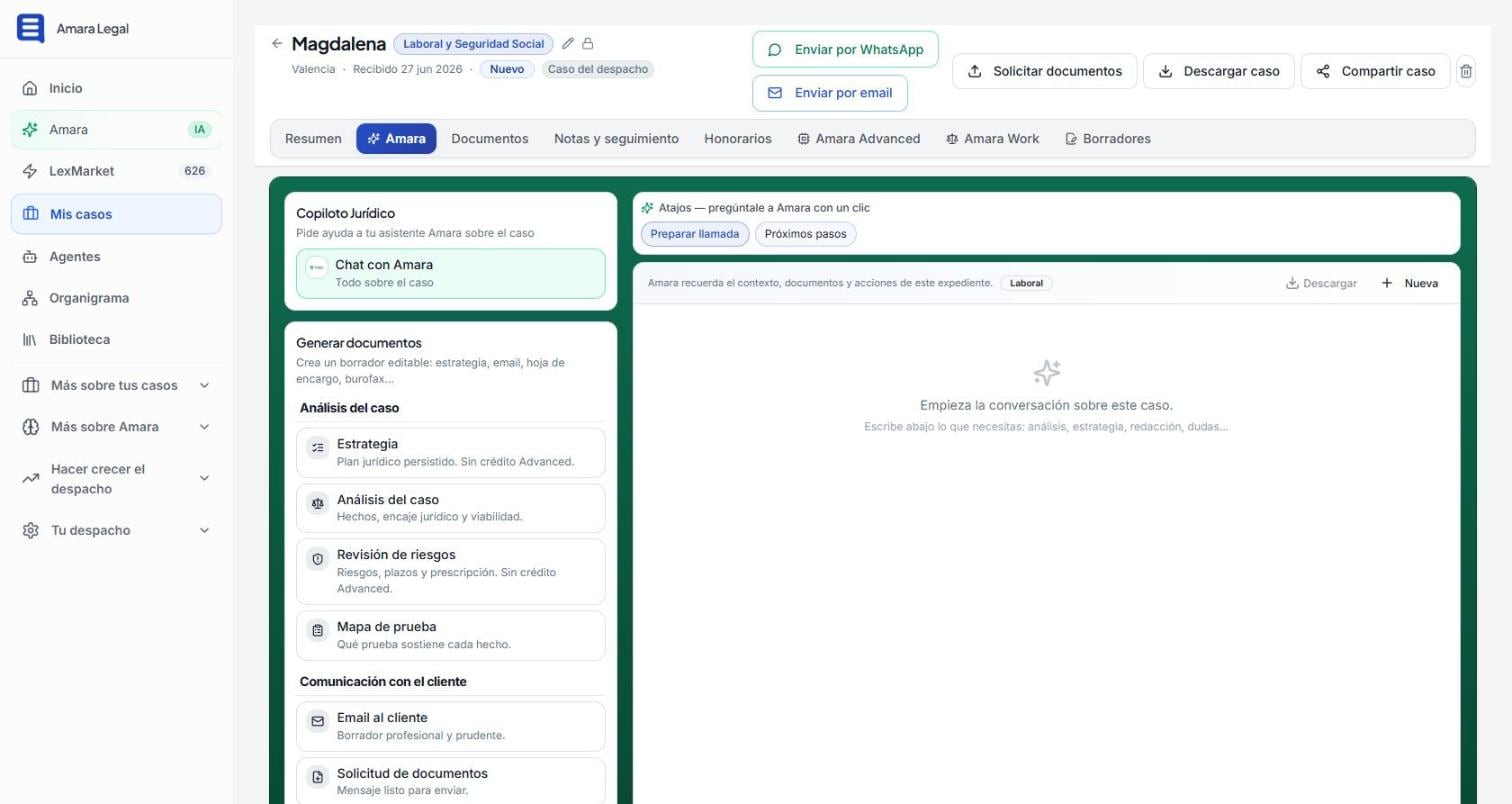Image resolution: width=1512 pixels, height=804 pixels.
Task: Click the pencil edit icon by the case title
Action: pos(568,44)
